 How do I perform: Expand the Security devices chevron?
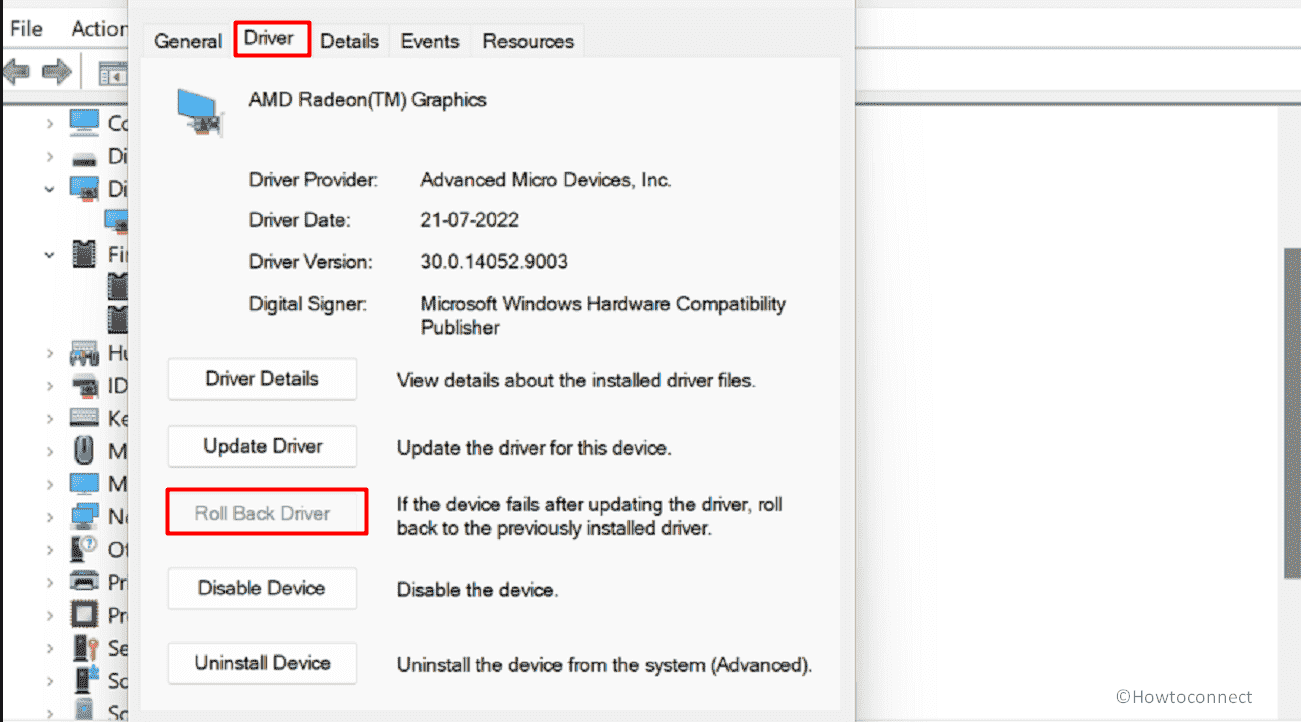point(49,647)
